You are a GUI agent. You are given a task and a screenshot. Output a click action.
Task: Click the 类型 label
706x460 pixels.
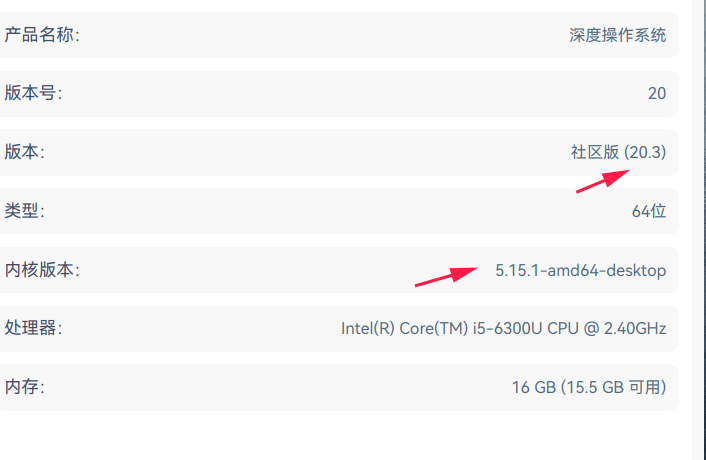pos(26,211)
